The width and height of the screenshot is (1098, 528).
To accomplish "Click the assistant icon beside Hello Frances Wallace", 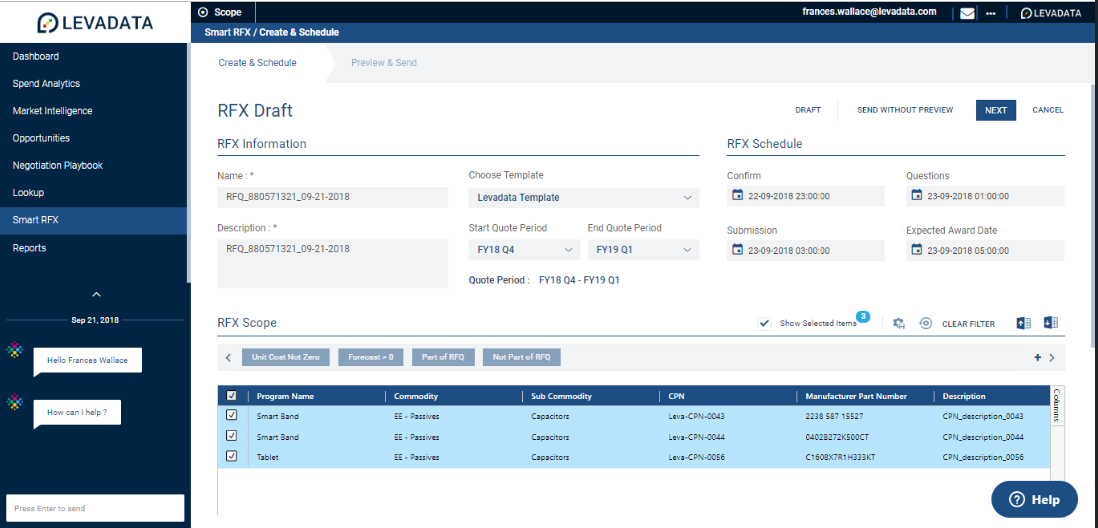I will pos(14,350).
